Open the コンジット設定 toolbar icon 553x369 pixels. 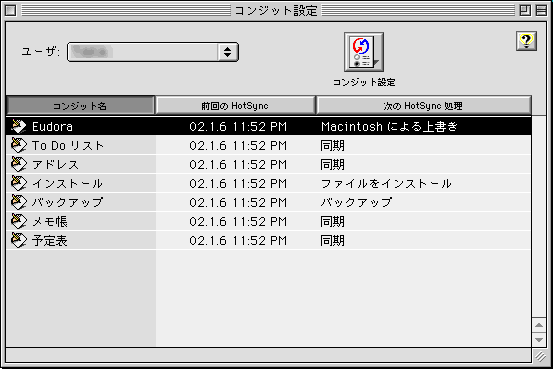click(x=364, y=52)
